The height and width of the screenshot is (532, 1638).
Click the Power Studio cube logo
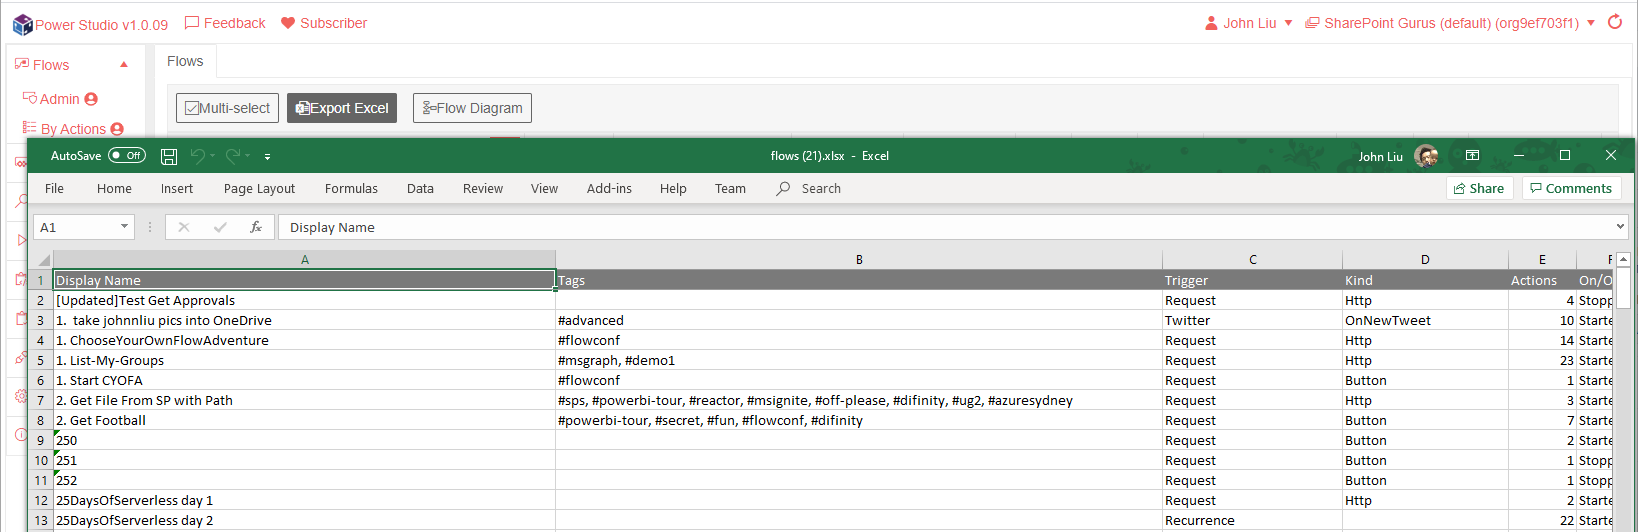(x=22, y=24)
